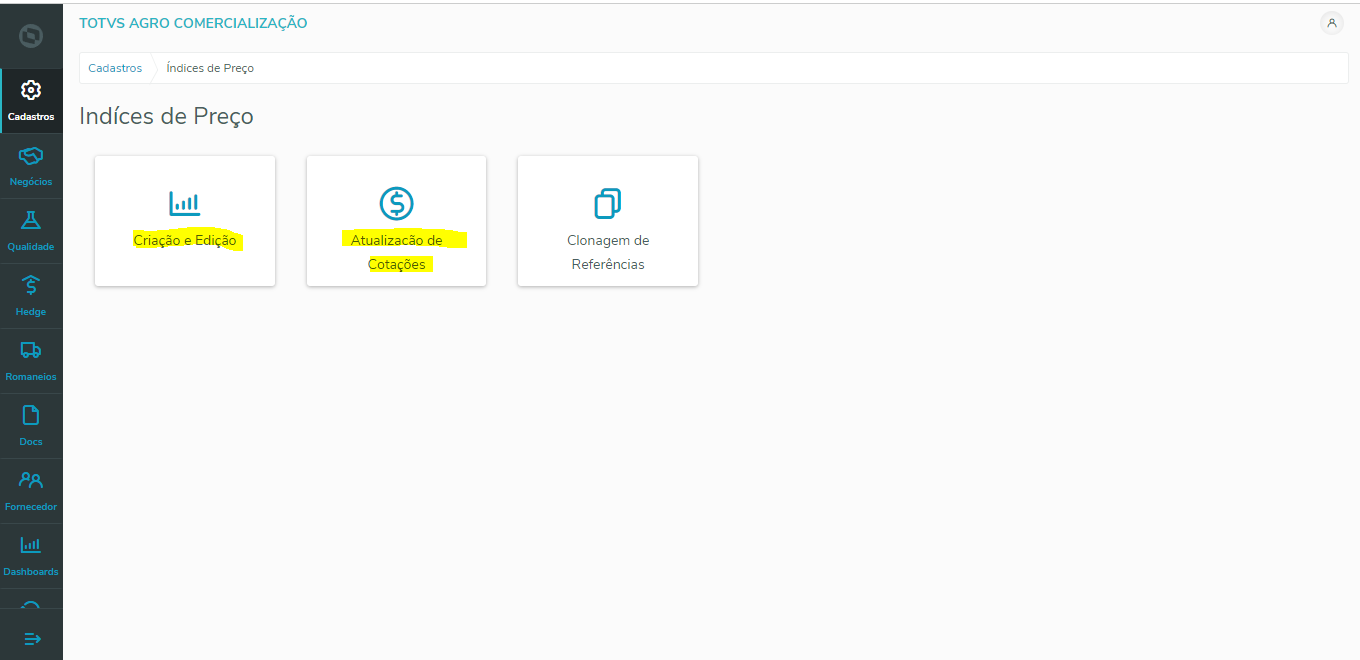1360x660 pixels.
Task: Click the Índices de Preço breadcrumb item
Action: (x=210, y=68)
